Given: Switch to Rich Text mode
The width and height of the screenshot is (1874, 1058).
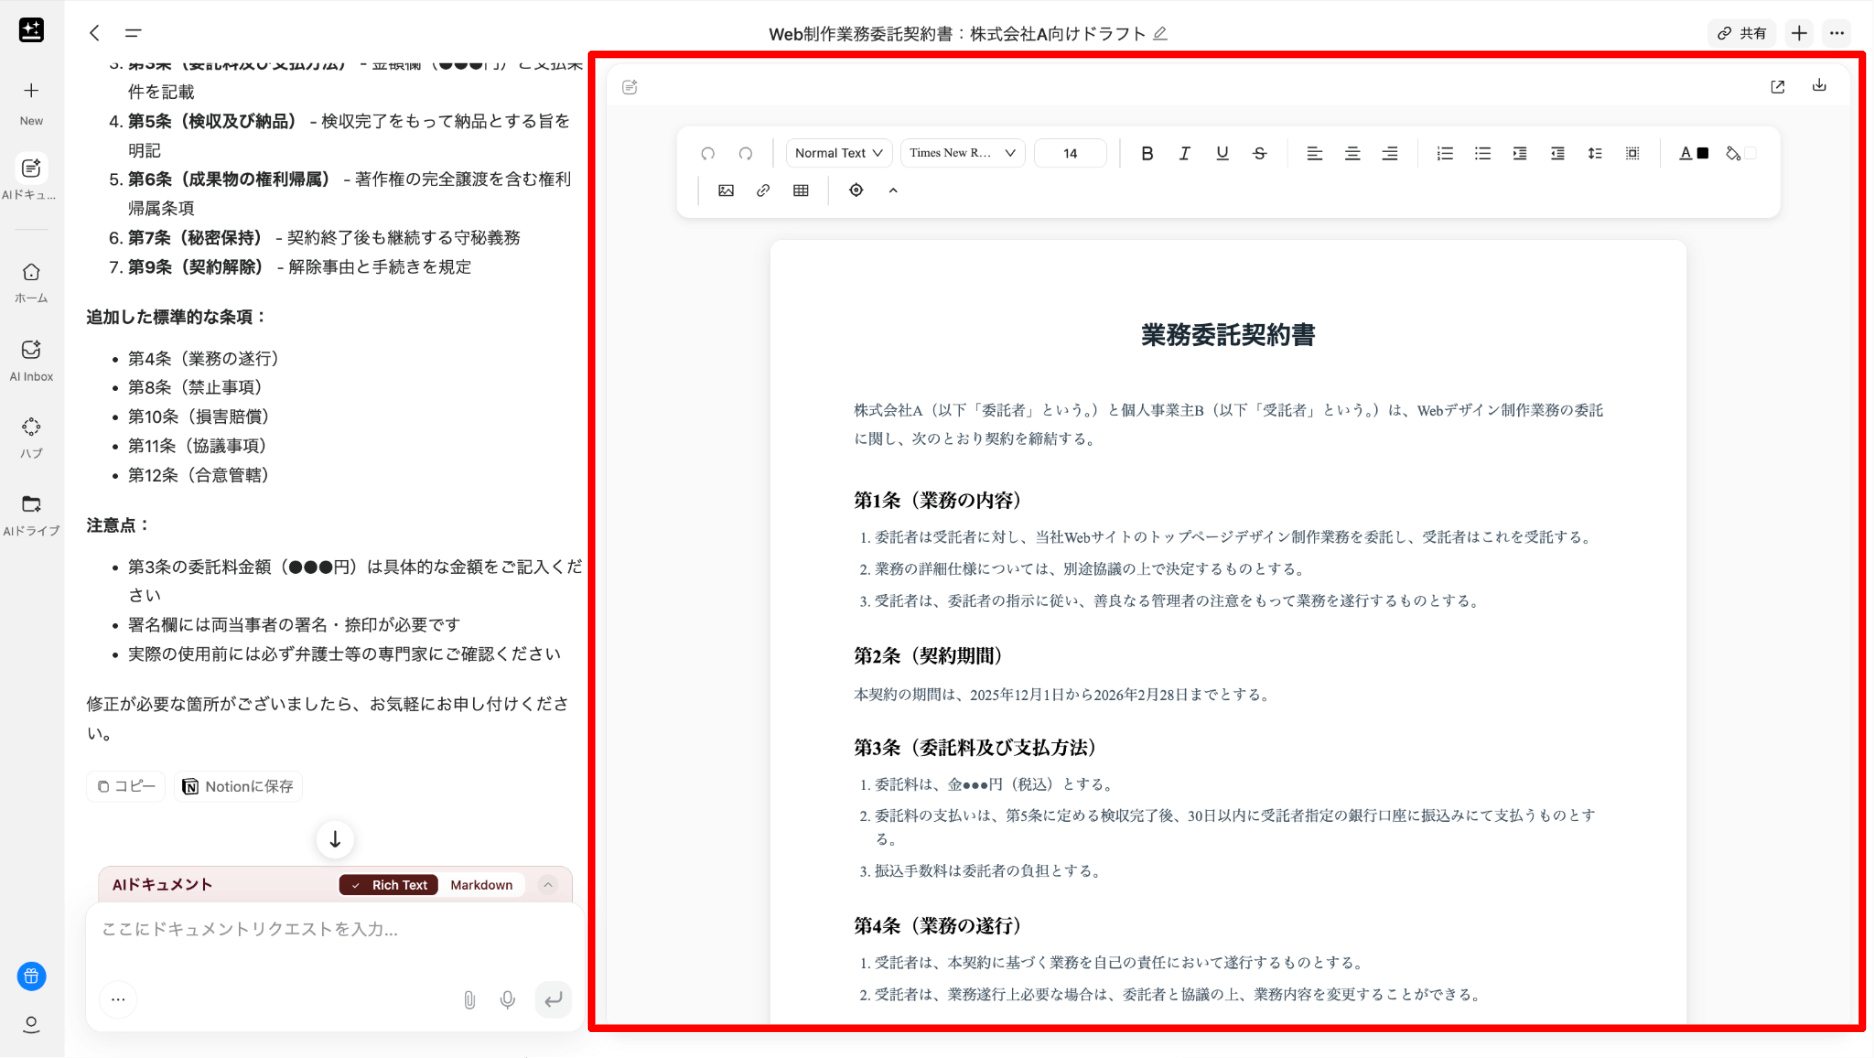Looking at the screenshot, I should tap(389, 885).
